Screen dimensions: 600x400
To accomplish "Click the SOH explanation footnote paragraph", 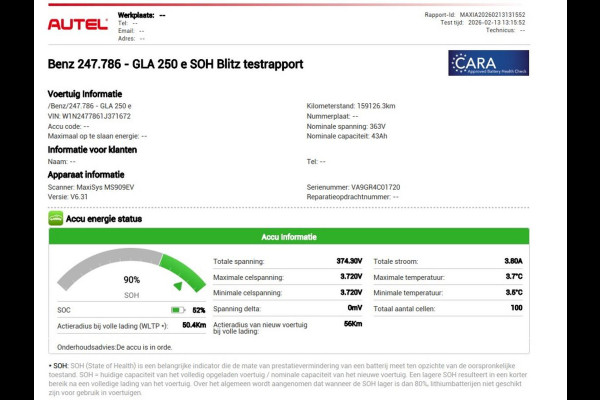I will click(288, 379).
